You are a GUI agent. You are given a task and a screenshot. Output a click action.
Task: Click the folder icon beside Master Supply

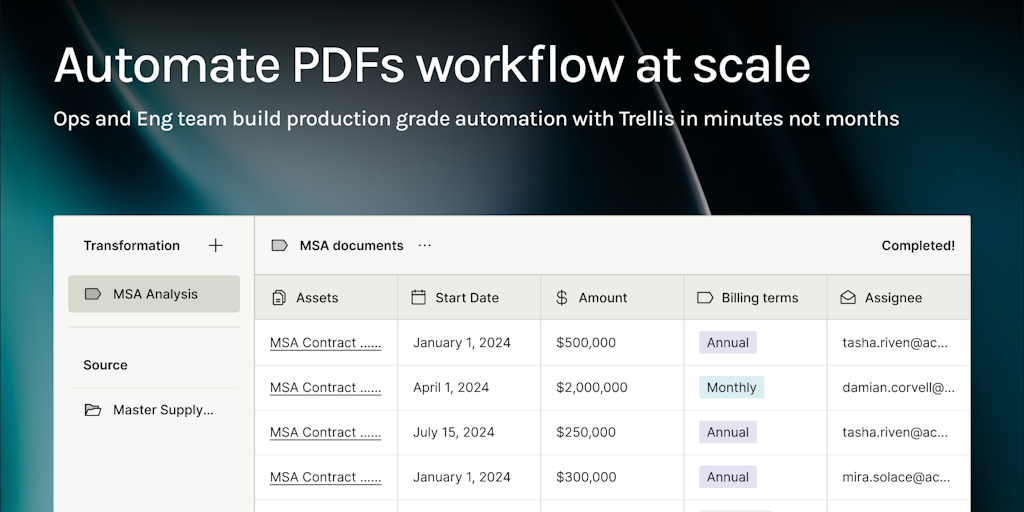point(93,410)
